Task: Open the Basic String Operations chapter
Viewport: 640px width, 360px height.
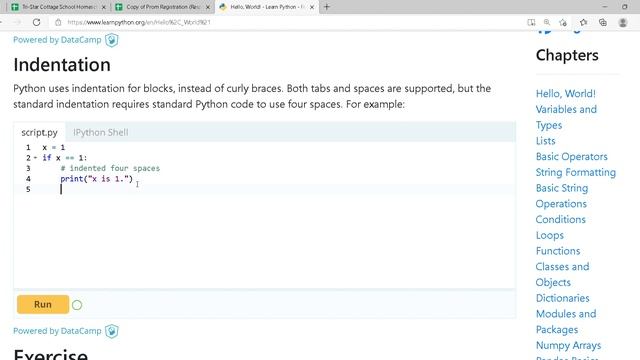Action: [562, 196]
